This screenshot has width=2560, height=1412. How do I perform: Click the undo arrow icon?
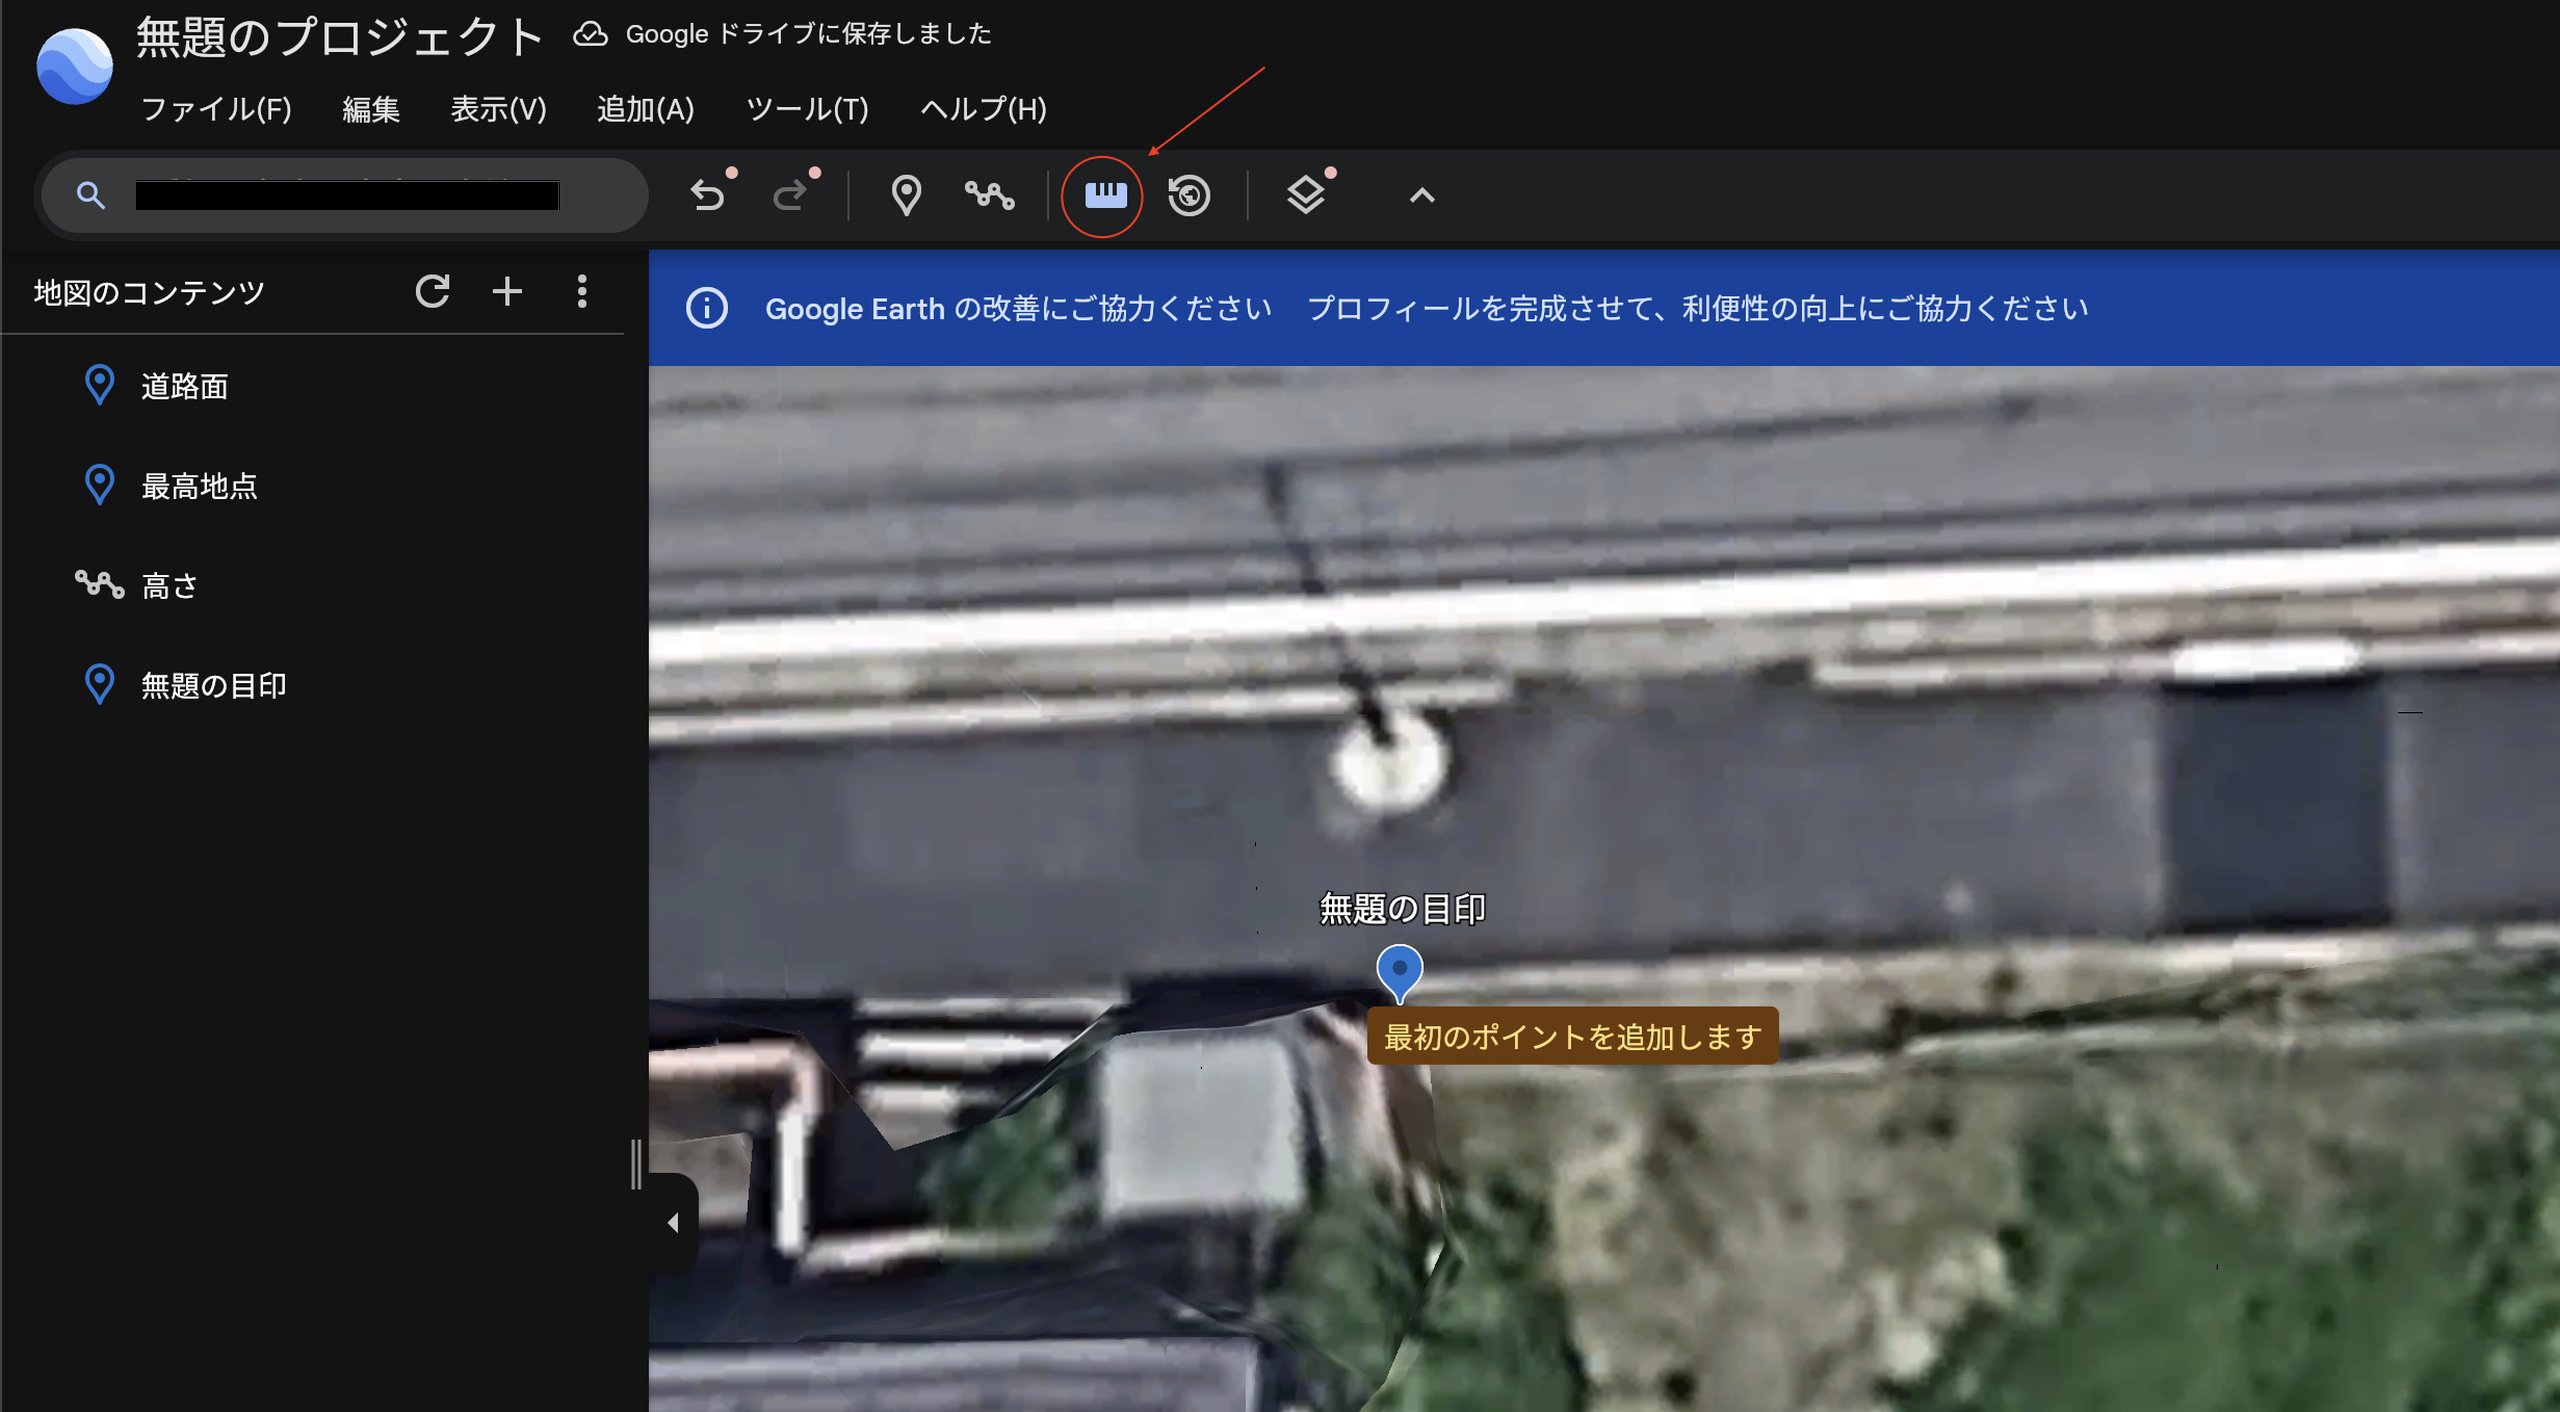[x=708, y=195]
